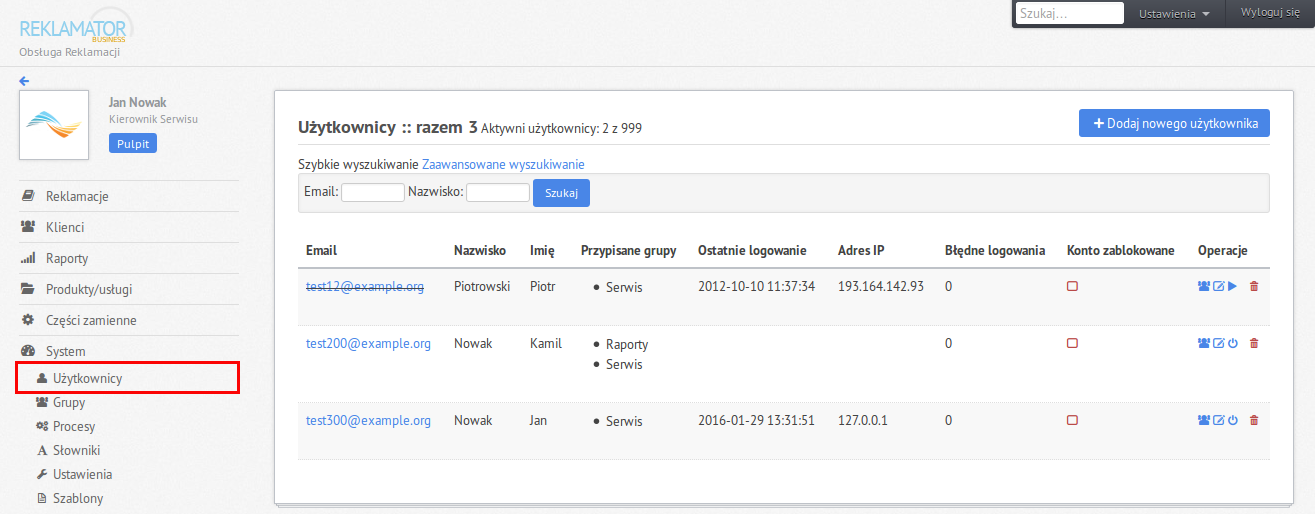Edit user test200@example.org via pencil icon
1315x514 pixels.
[x=1219, y=343]
